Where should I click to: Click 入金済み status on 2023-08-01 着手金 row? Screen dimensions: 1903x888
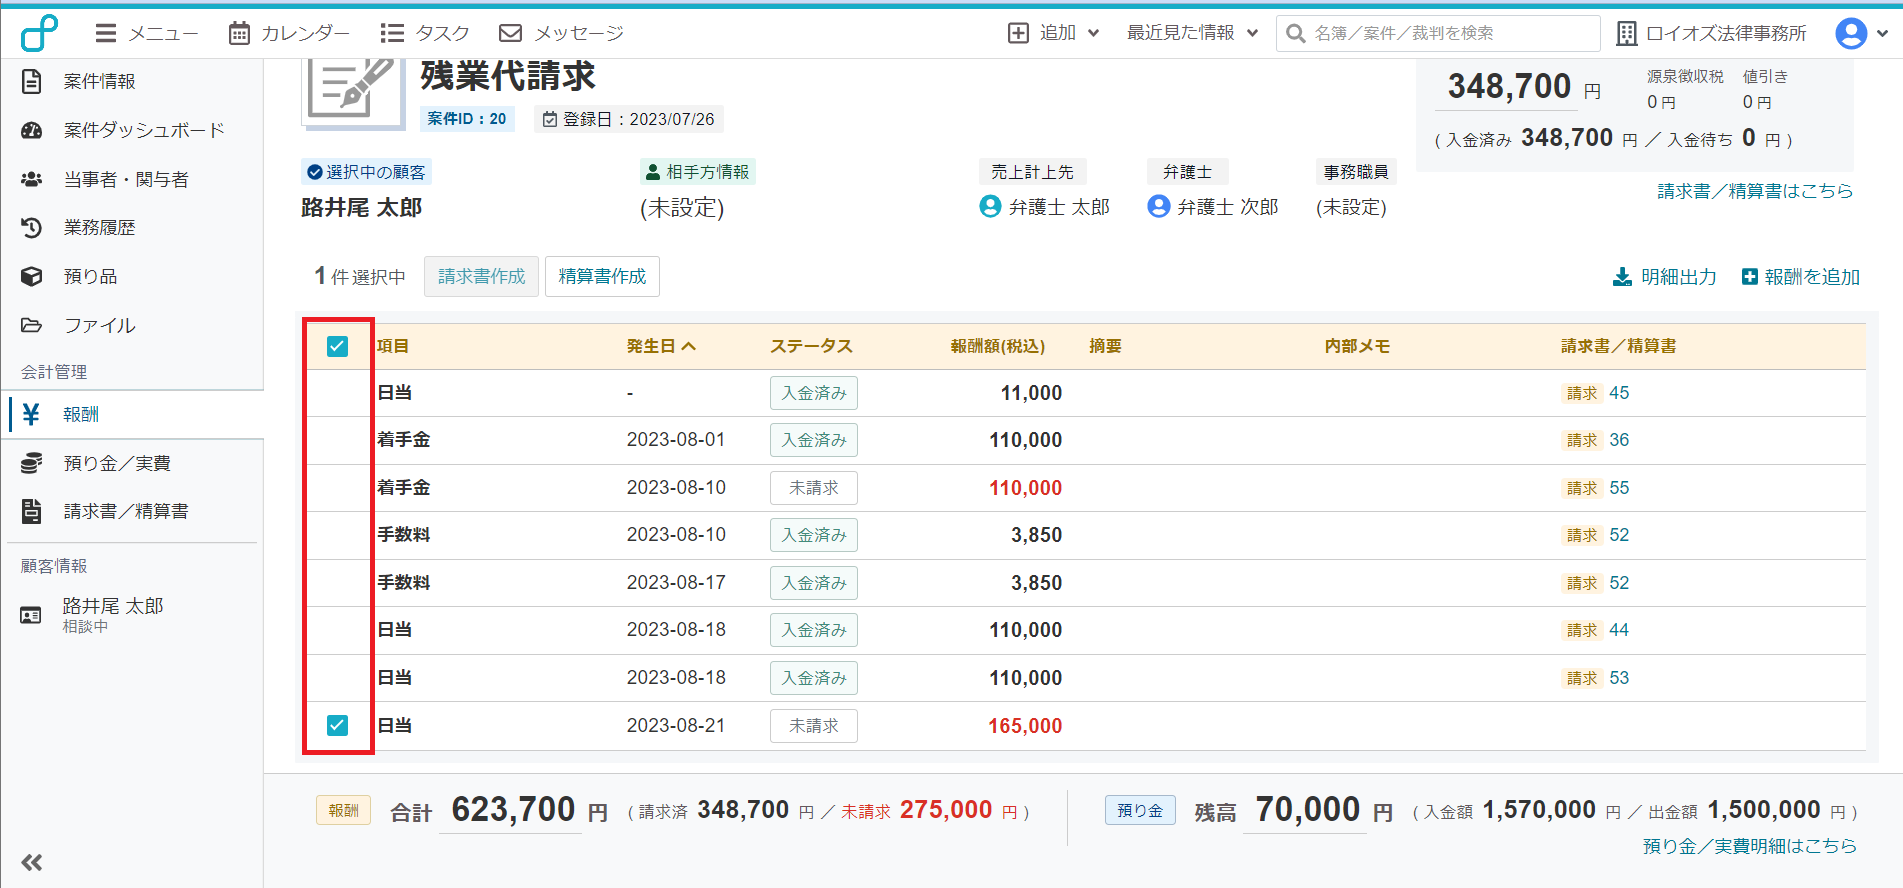click(x=814, y=440)
